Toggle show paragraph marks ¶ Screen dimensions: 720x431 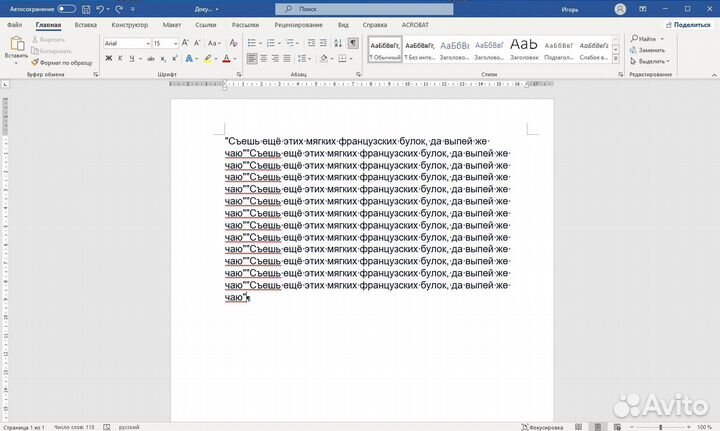pos(353,43)
